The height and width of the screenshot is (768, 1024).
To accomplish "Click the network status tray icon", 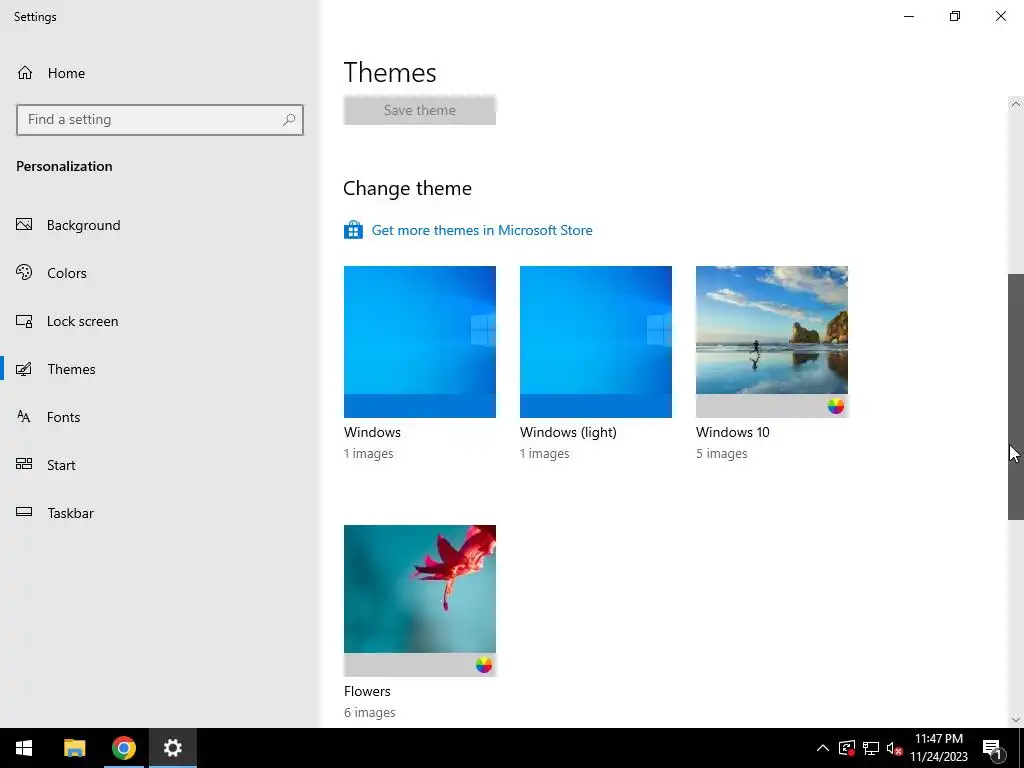I will pos(871,748).
